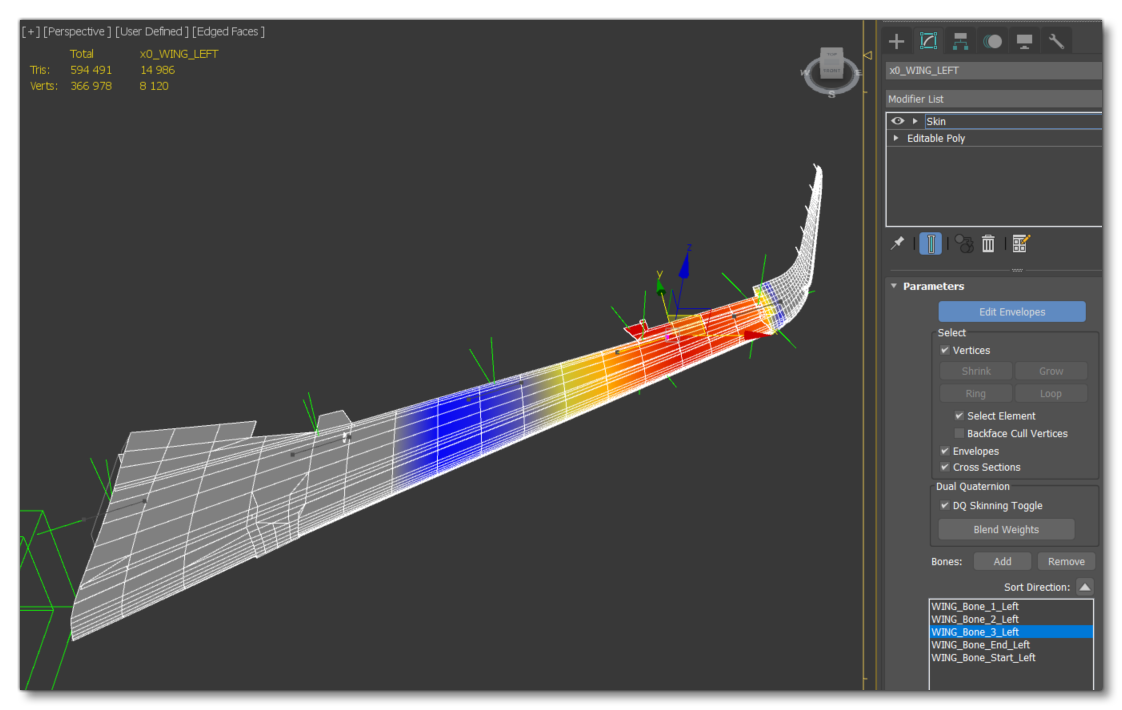Switch to the Hierarchy panel tab

tap(960, 41)
